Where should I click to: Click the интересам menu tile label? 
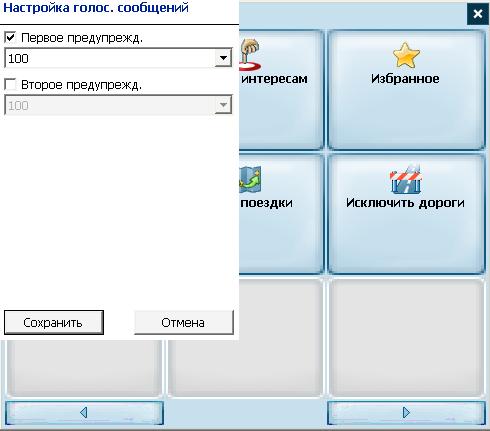pos(274,79)
